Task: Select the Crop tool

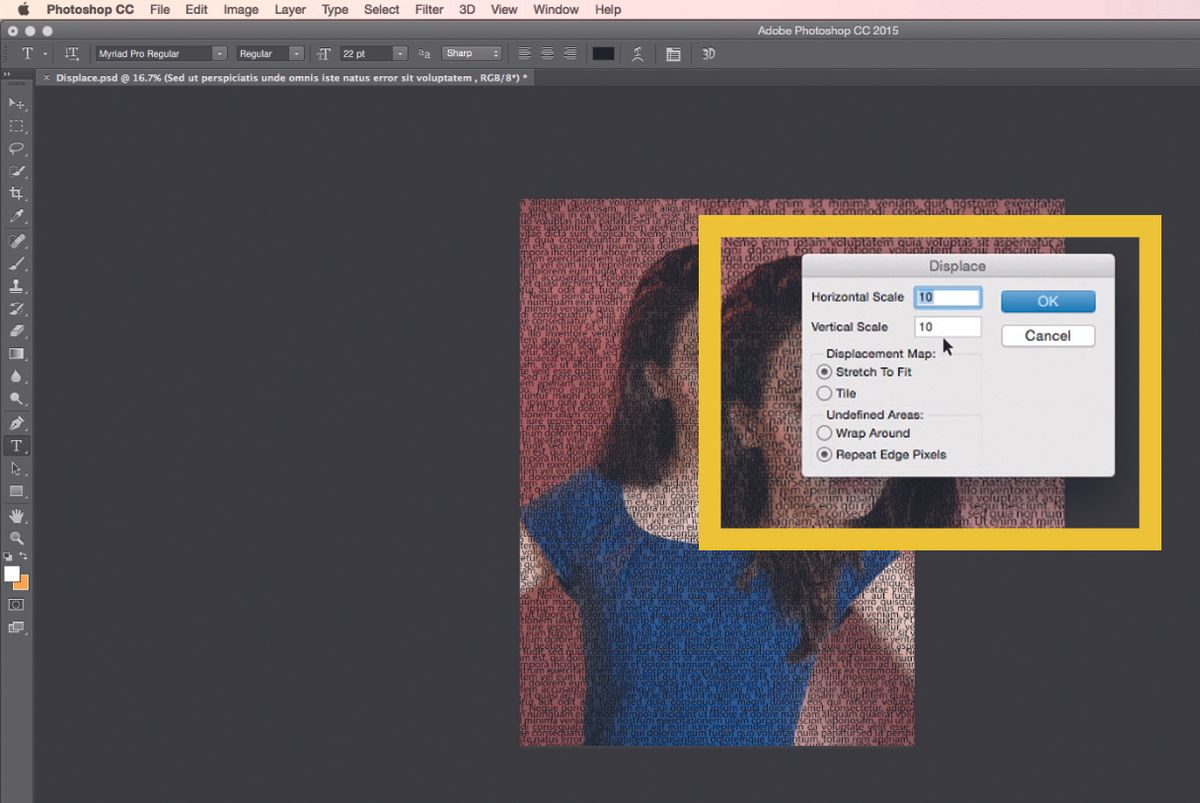Action: (16, 194)
